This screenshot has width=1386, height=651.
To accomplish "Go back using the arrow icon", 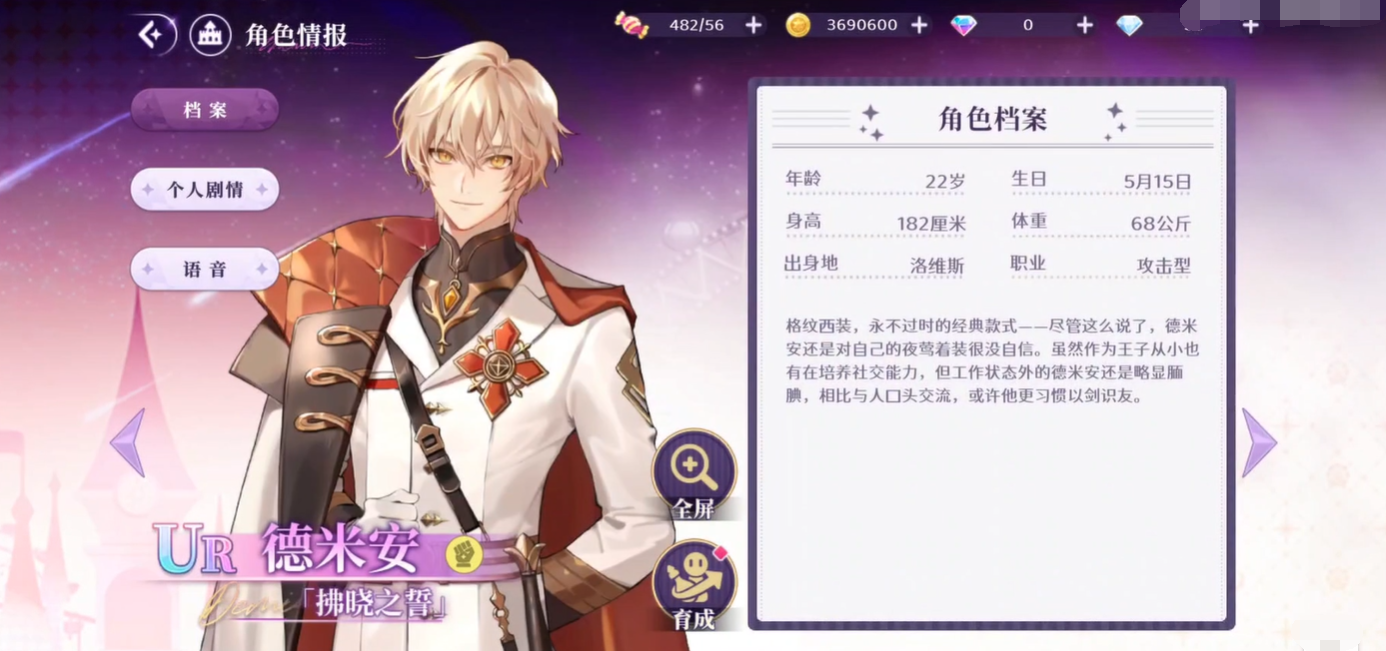I will pos(151,35).
